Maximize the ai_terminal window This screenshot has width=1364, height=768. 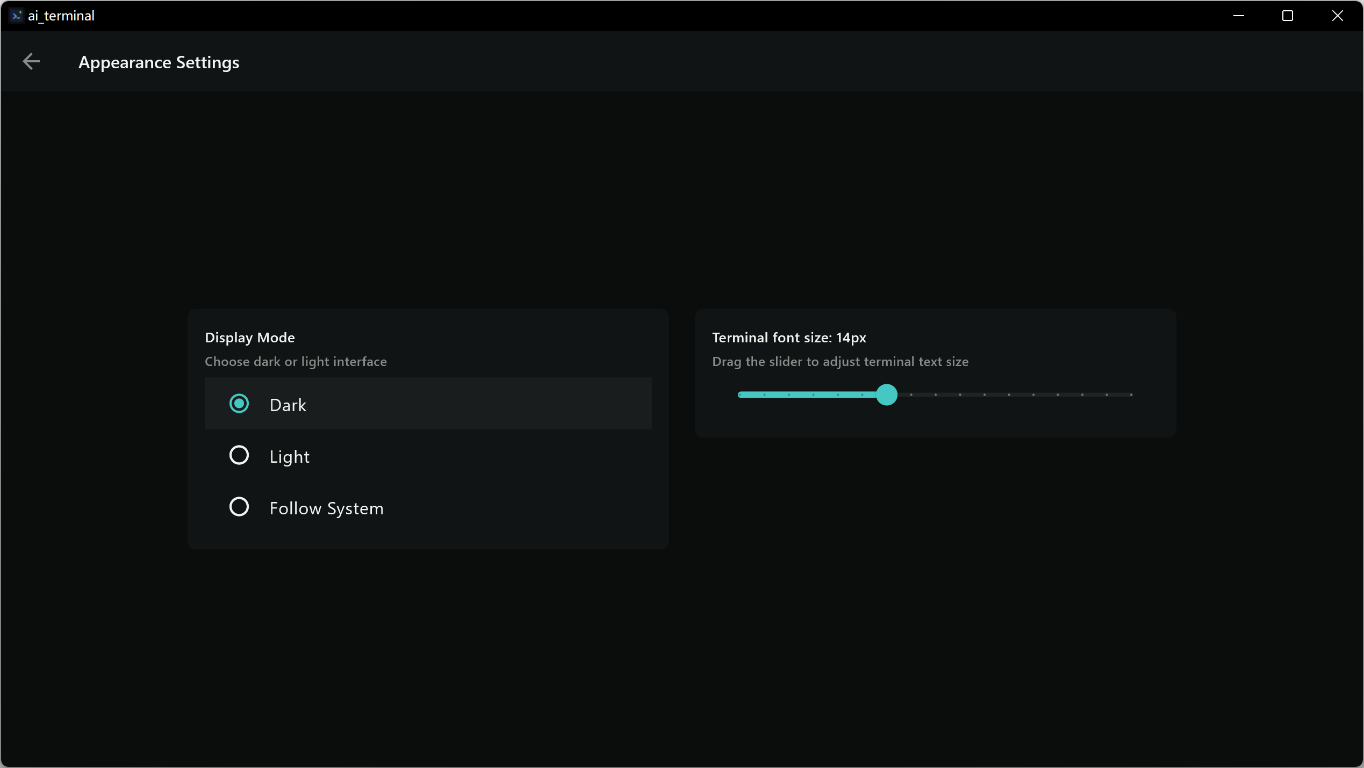coord(1288,16)
